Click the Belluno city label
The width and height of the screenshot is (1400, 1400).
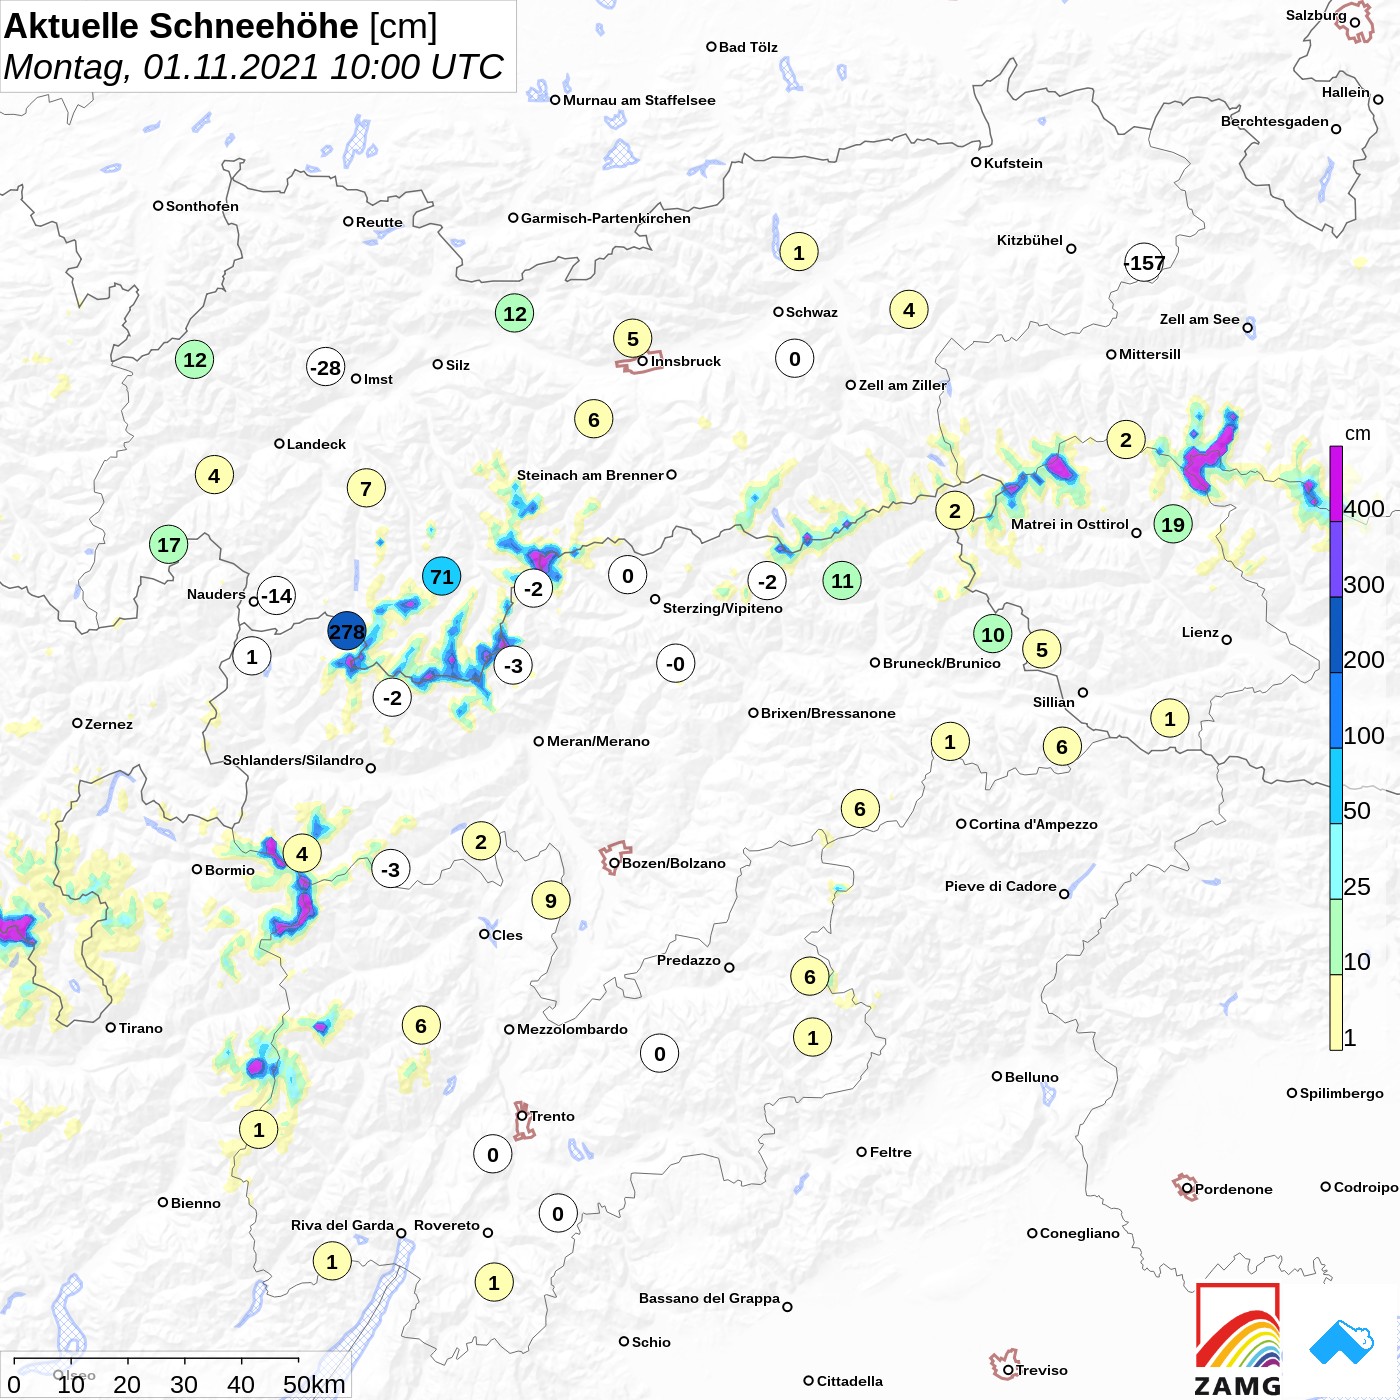(x=1031, y=1077)
